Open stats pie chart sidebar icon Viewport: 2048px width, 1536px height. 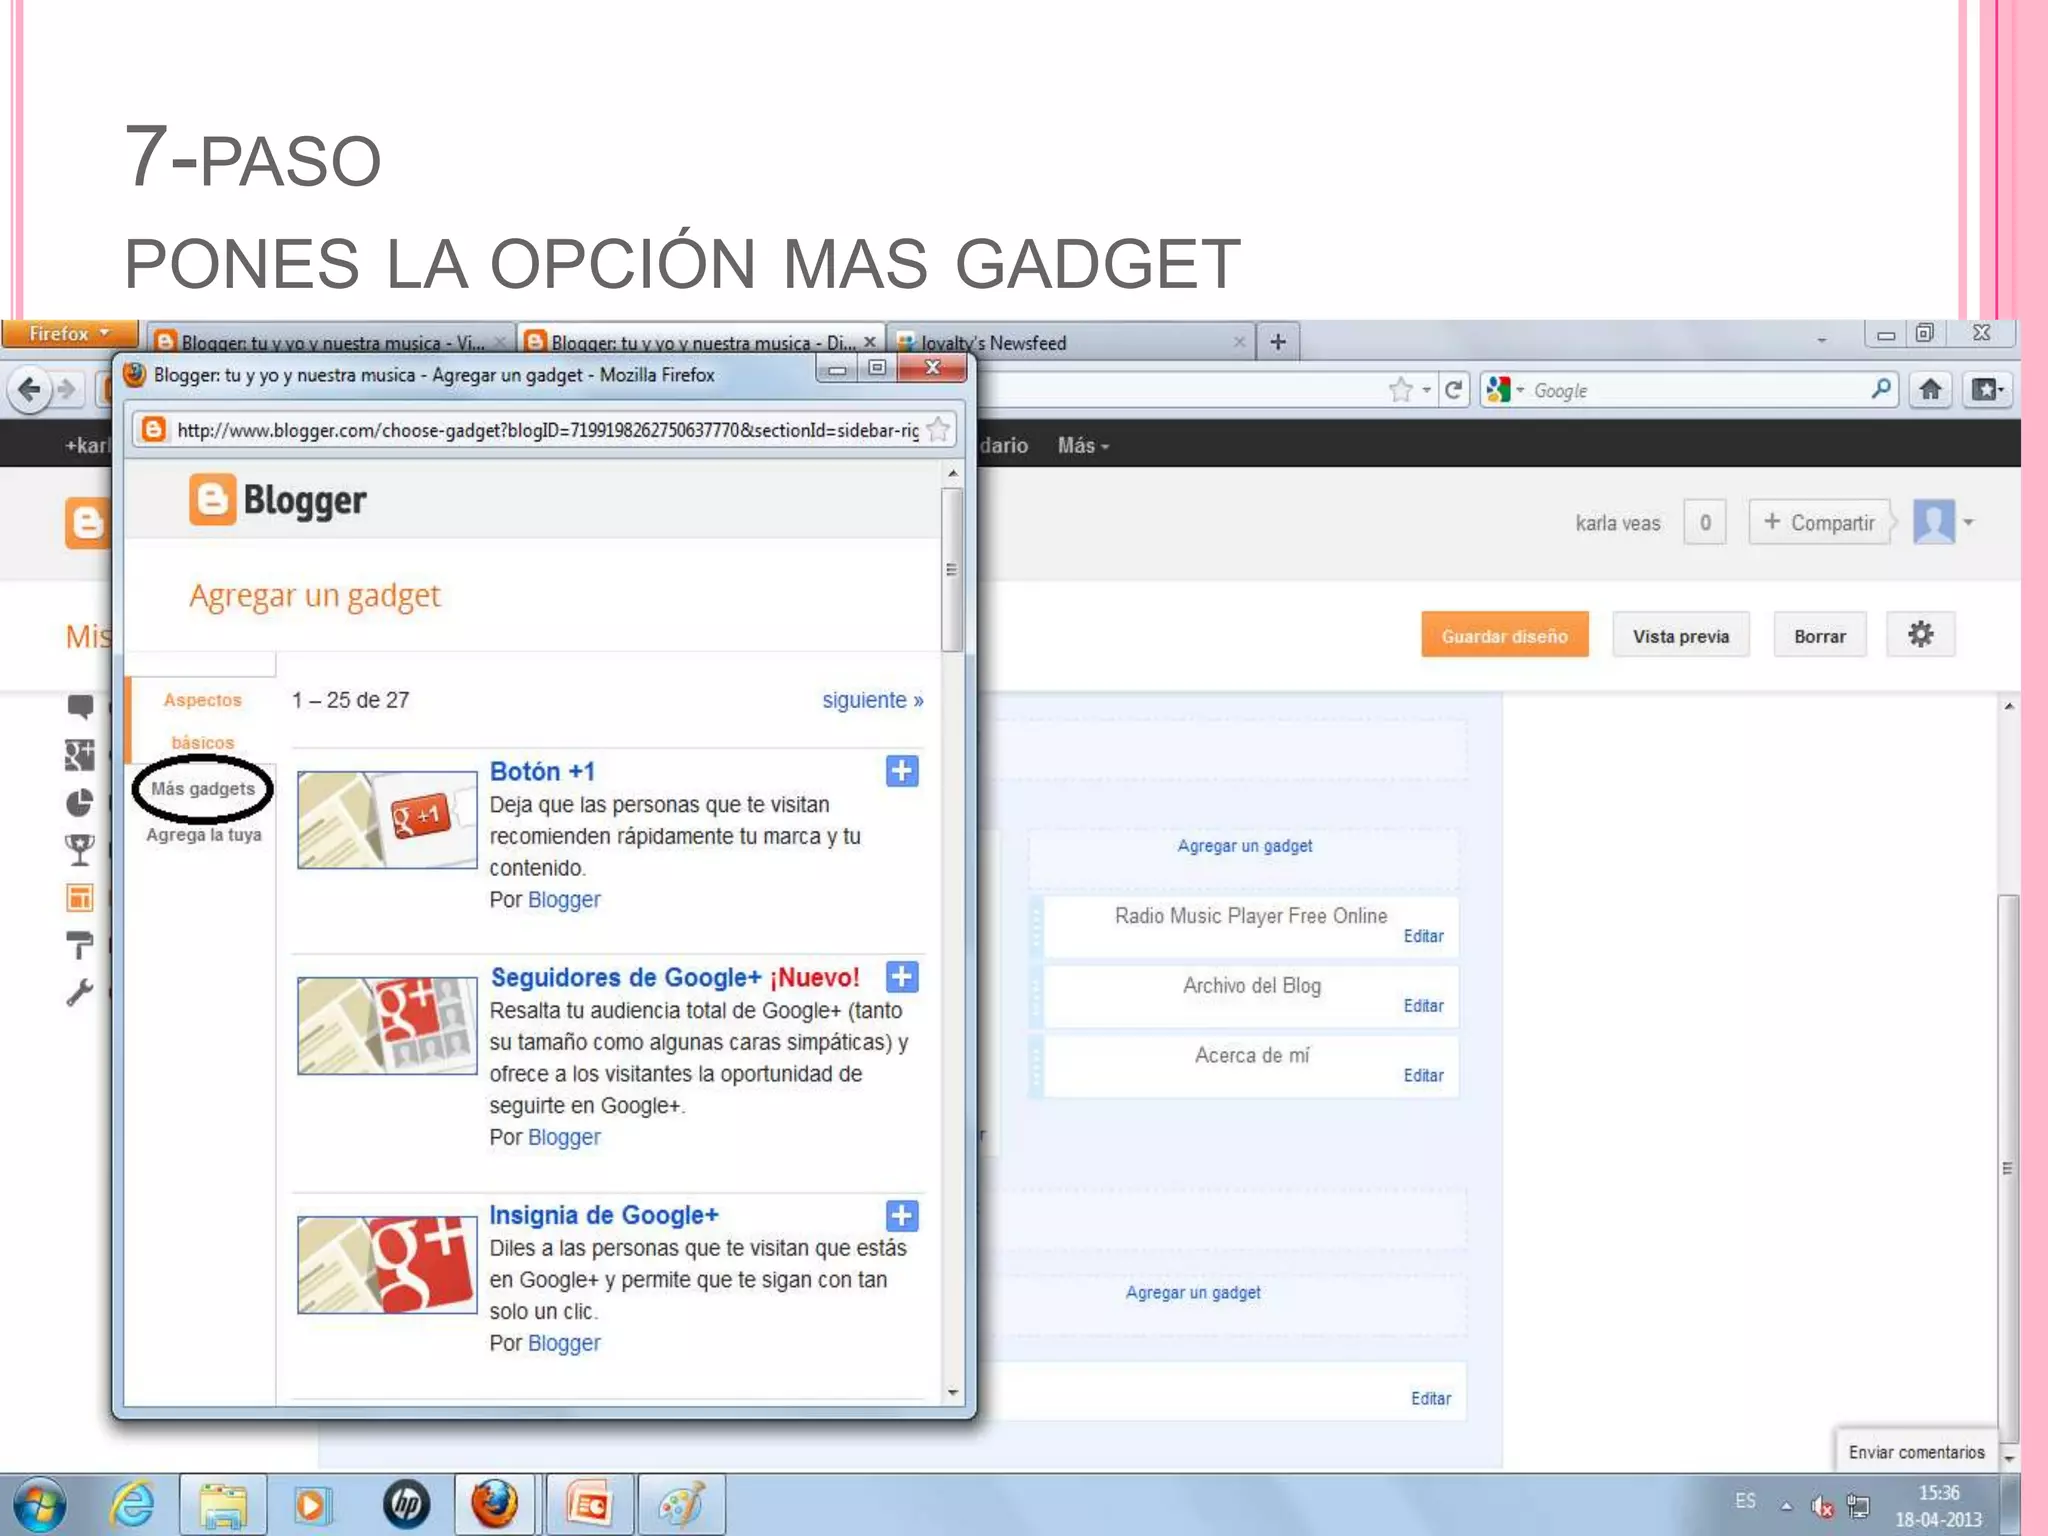point(80,803)
